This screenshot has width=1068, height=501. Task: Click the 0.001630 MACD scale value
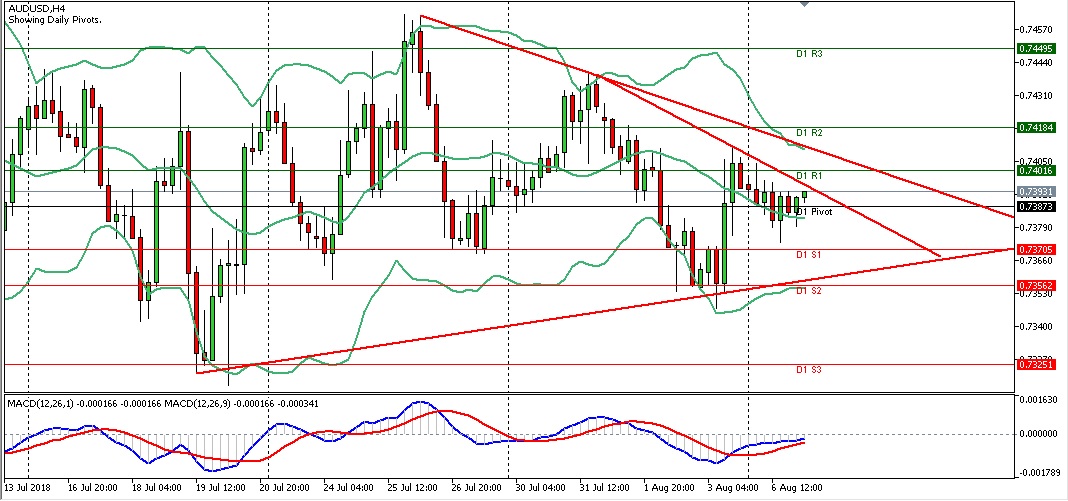point(1040,400)
